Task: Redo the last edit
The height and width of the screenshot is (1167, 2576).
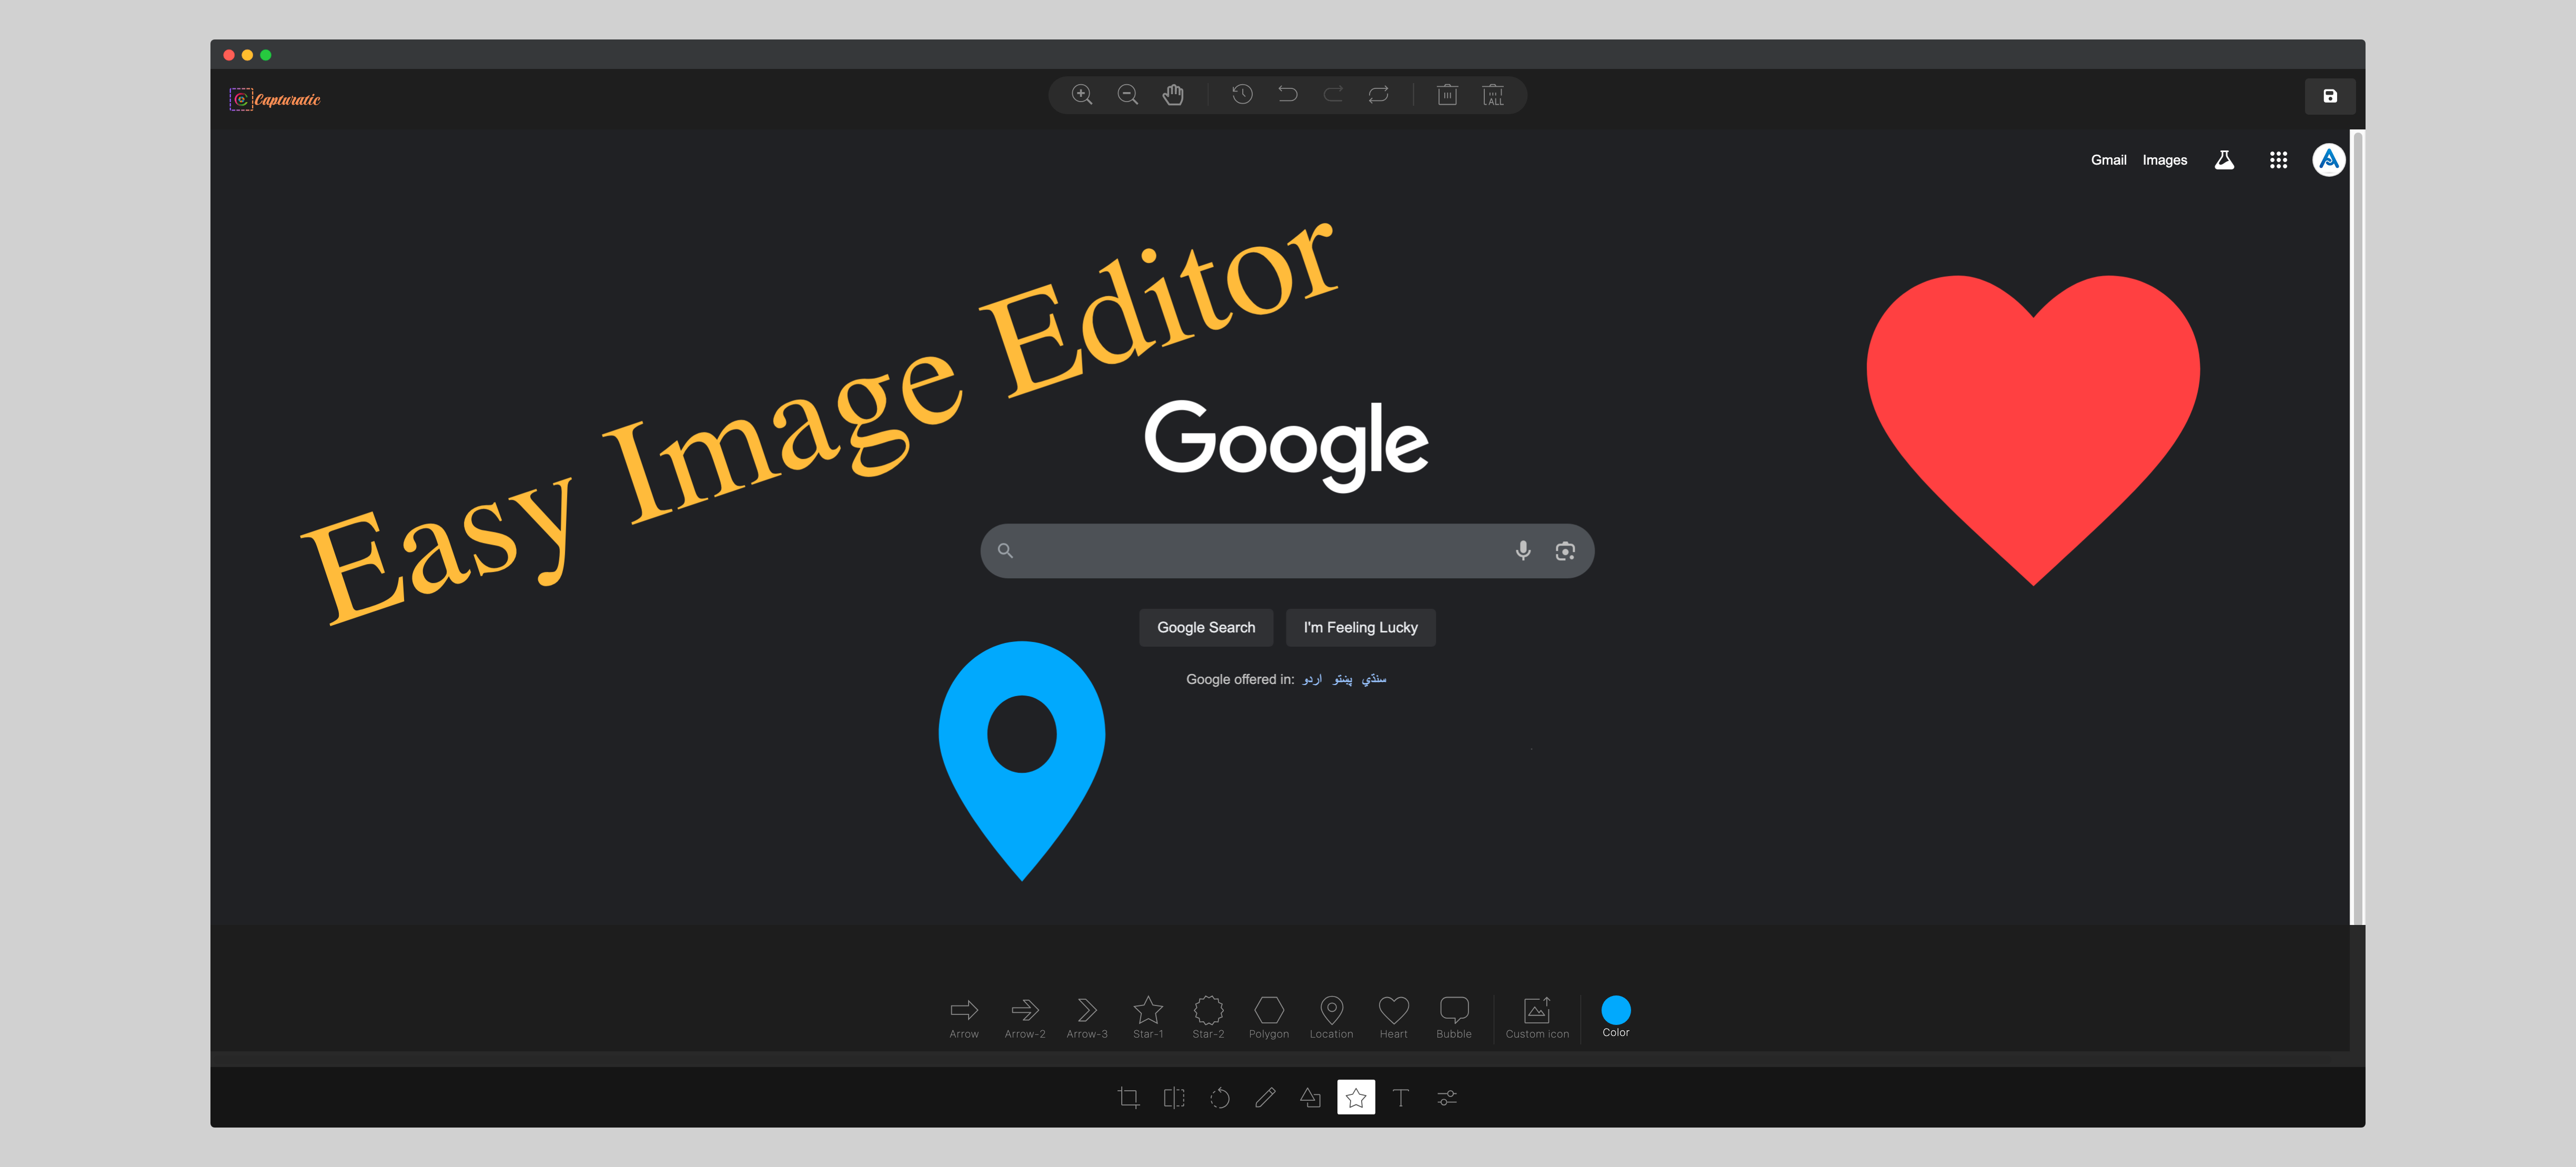Action: (x=1333, y=95)
